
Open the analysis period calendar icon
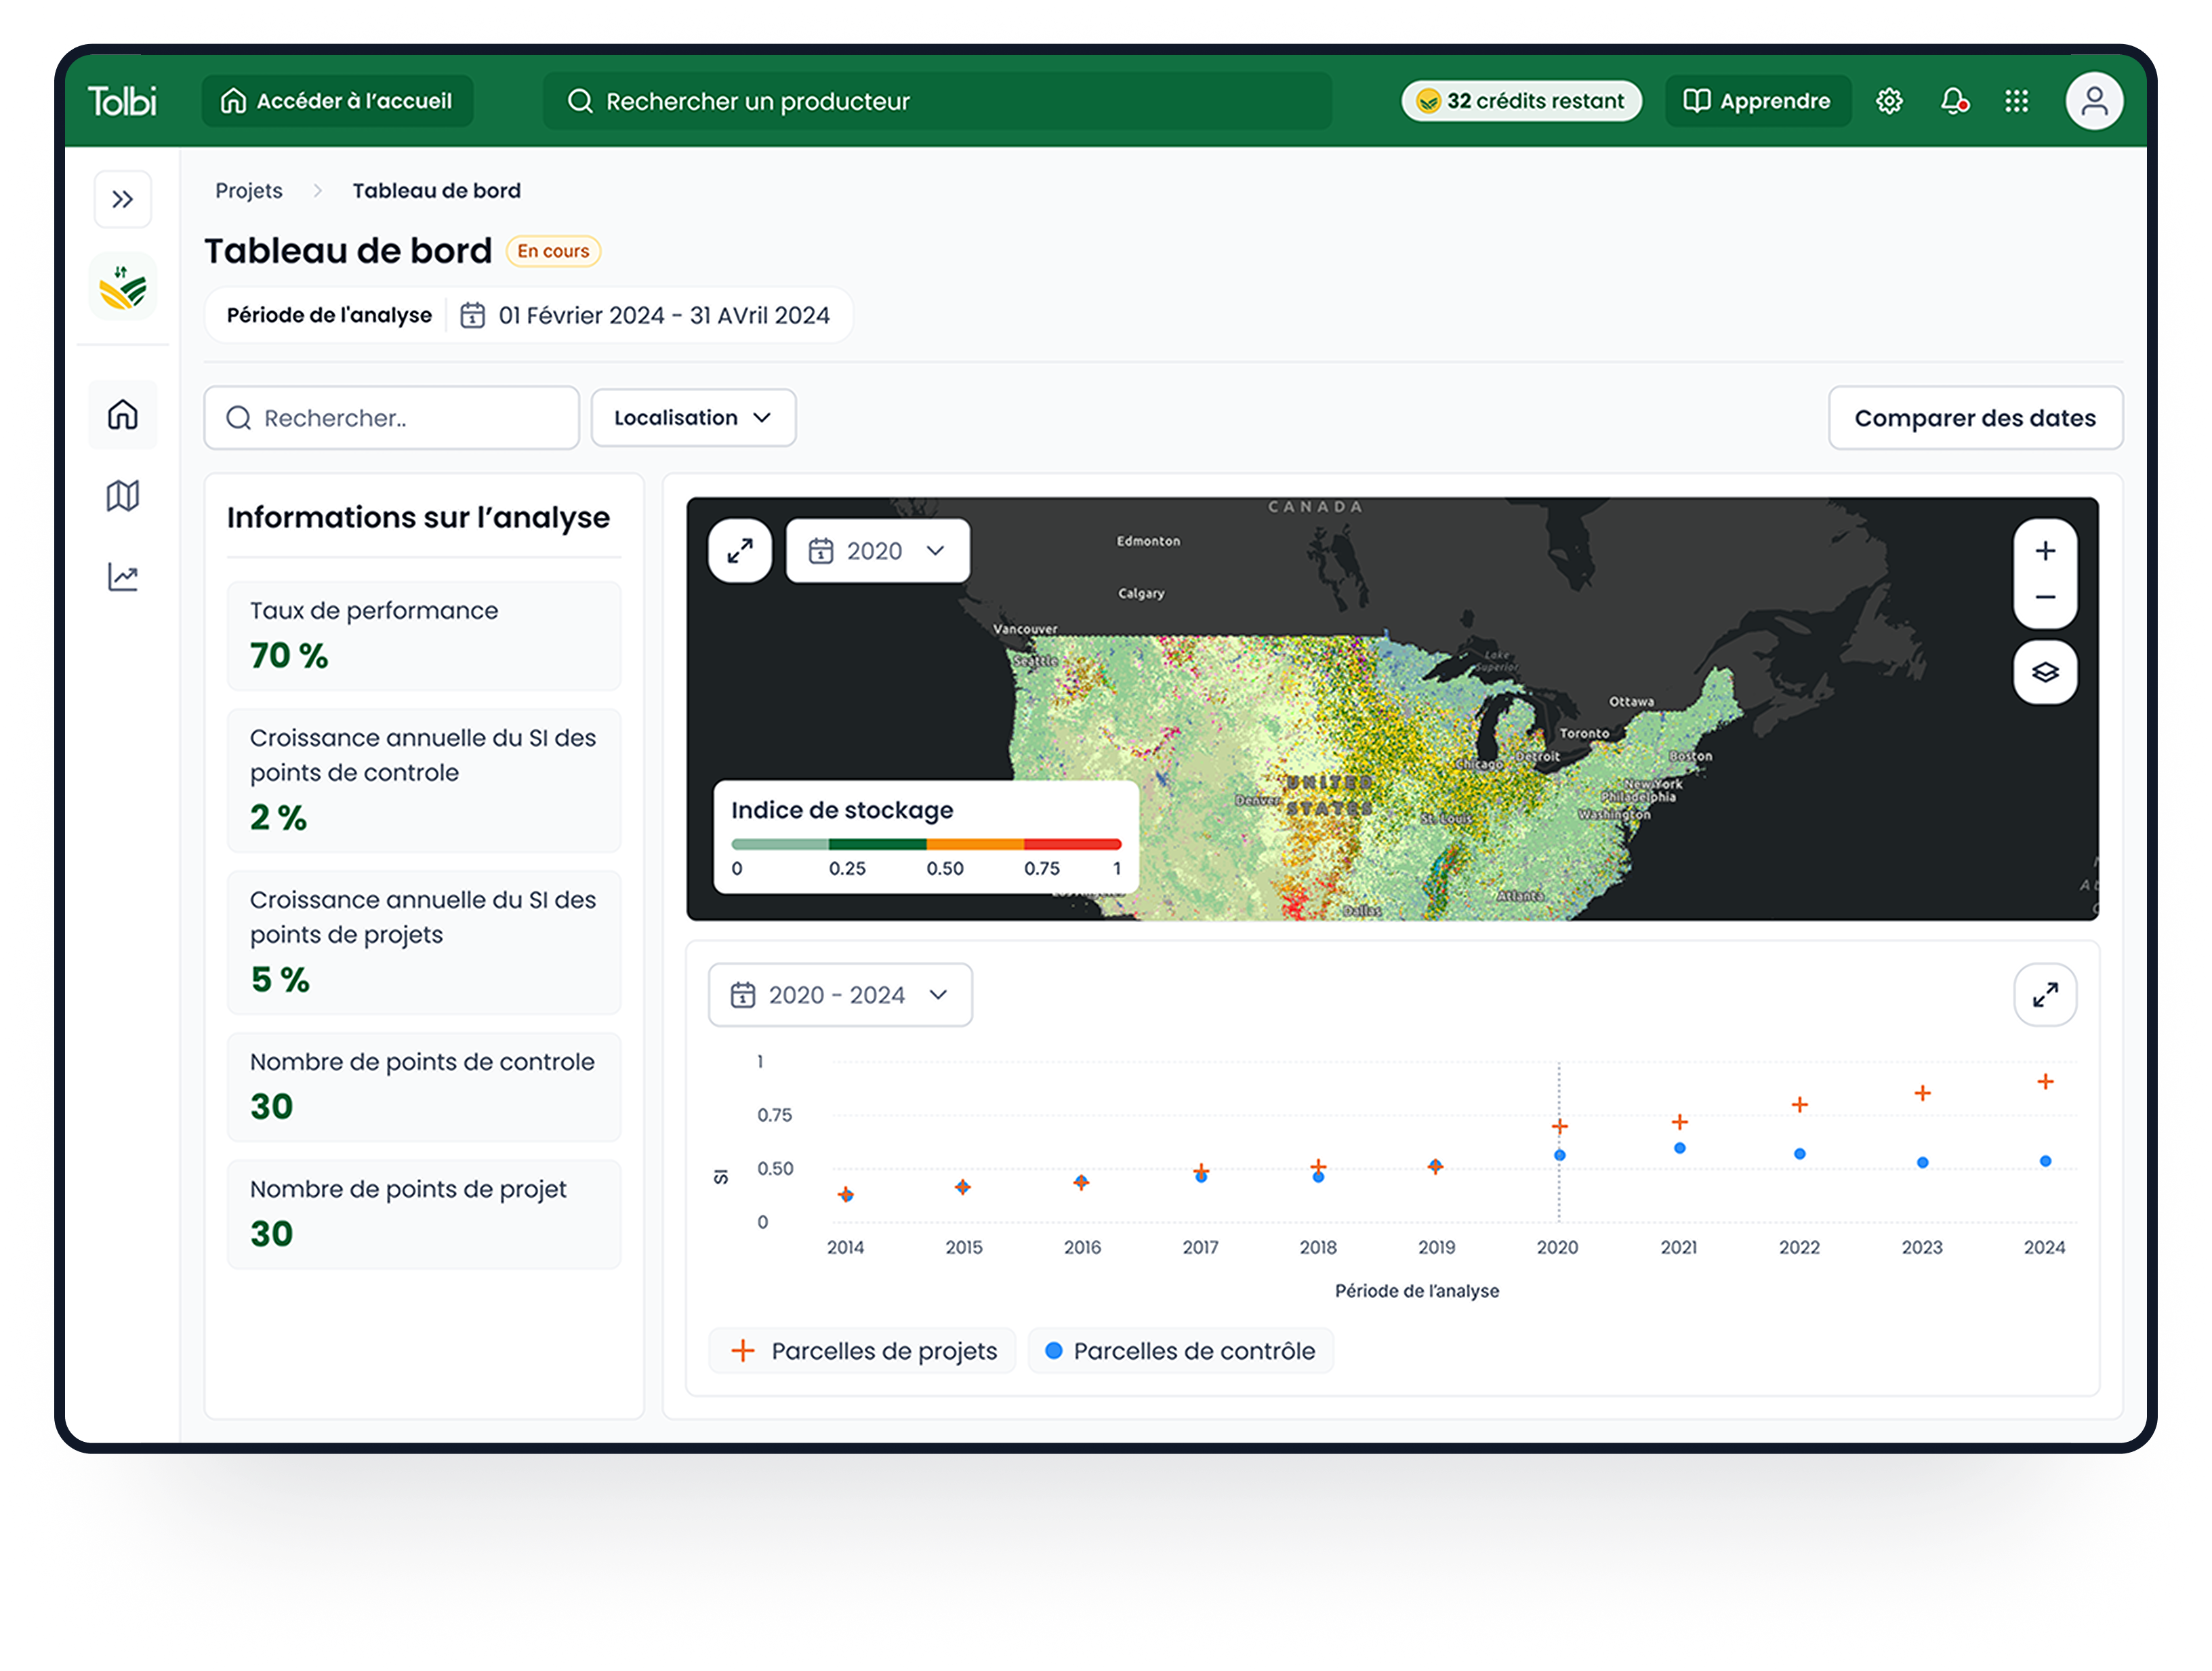coord(472,316)
